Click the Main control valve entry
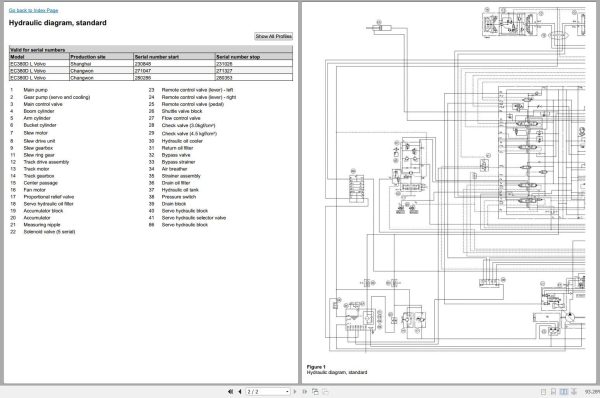Viewport: 600px width, 398px height. (x=43, y=104)
